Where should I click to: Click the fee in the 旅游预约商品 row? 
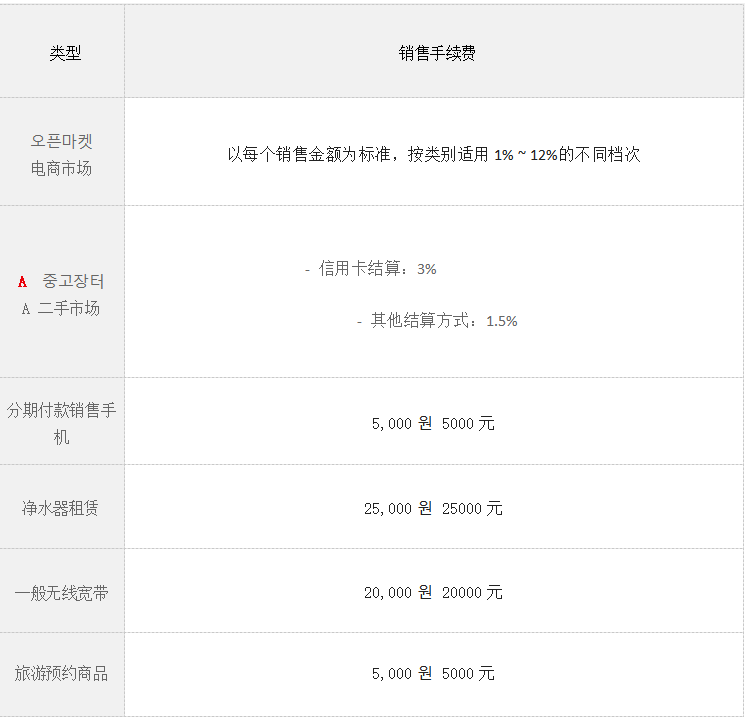pos(433,673)
